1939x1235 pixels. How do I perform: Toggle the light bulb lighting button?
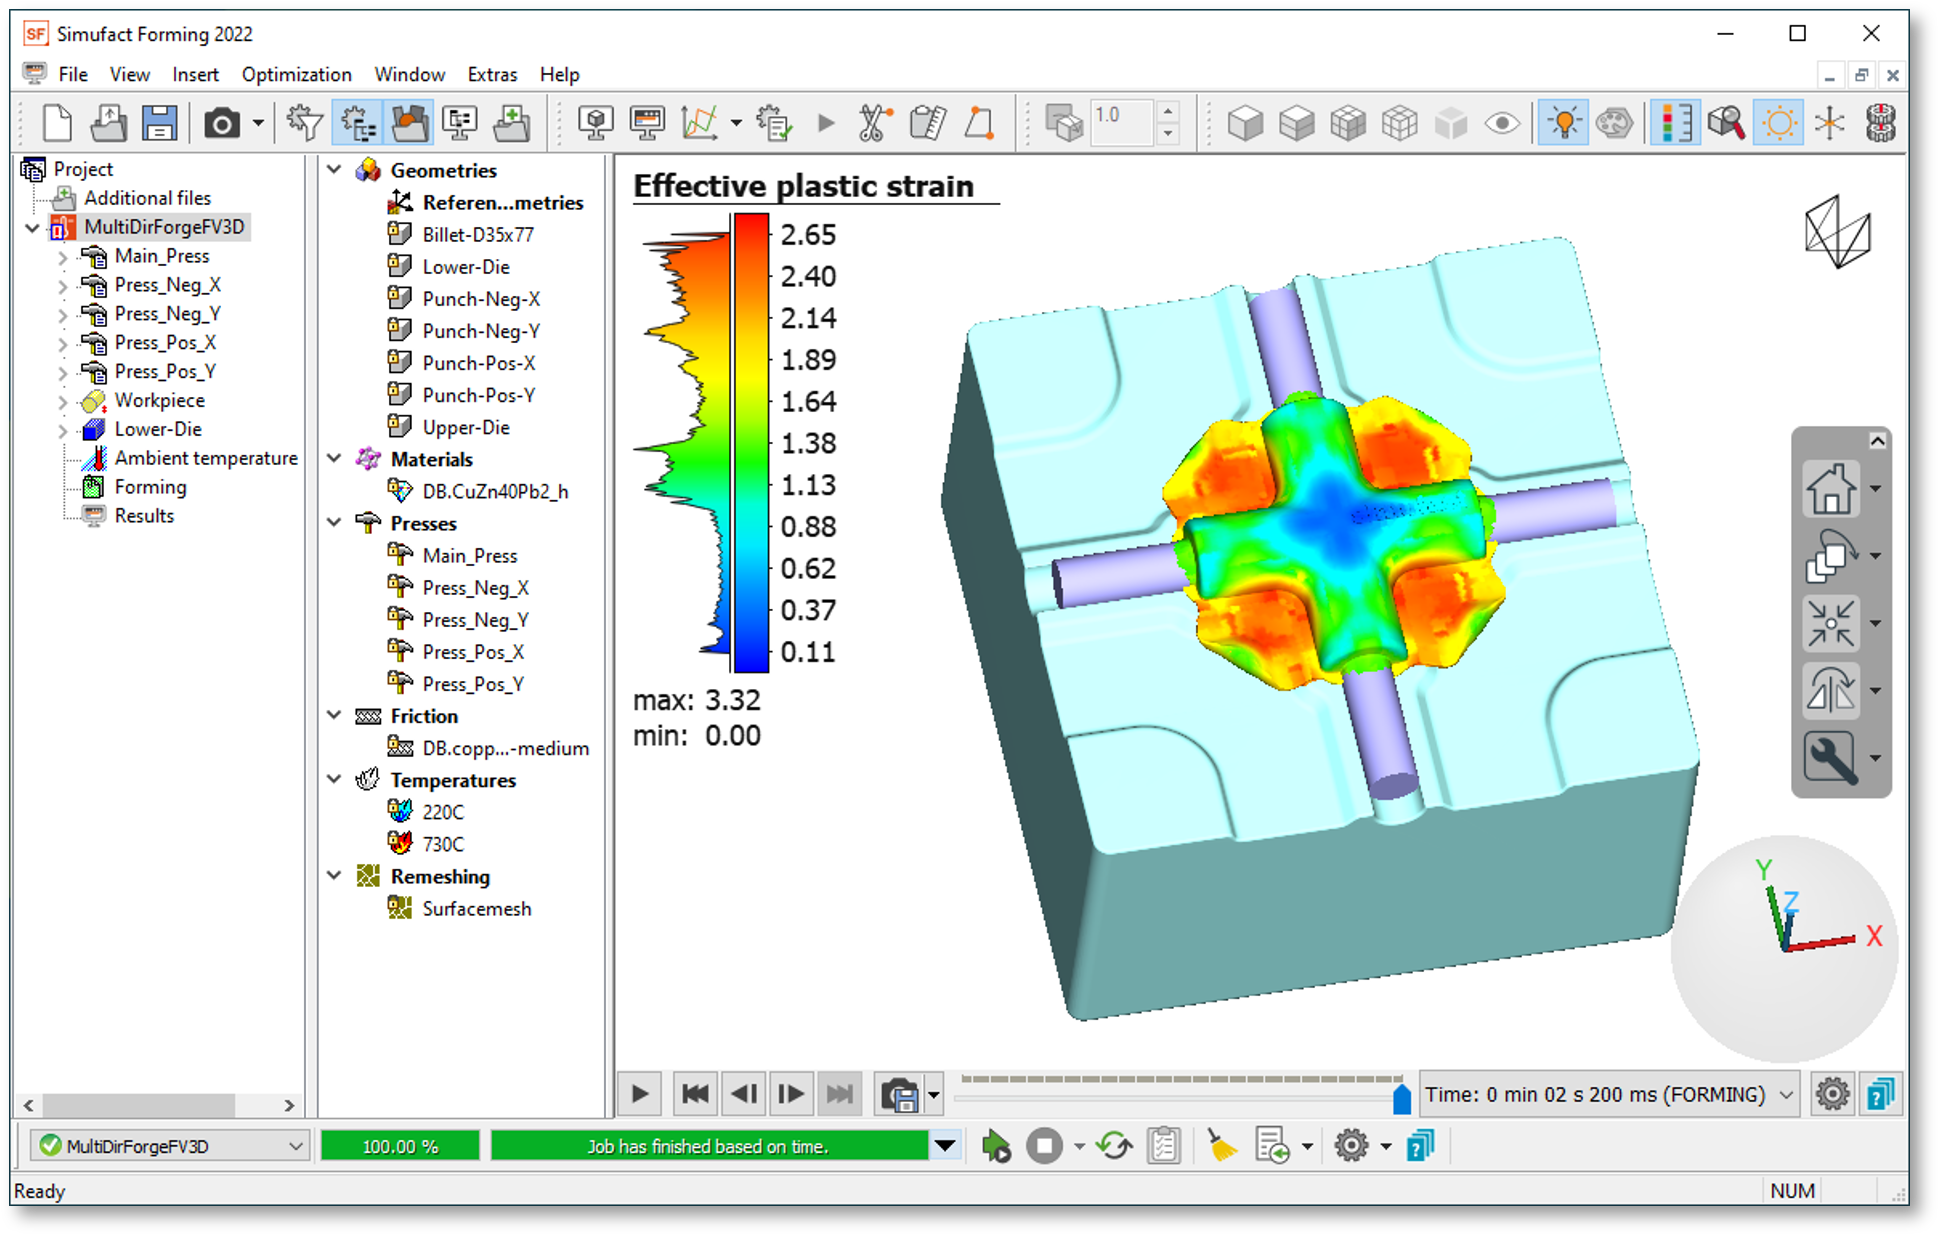1563,124
